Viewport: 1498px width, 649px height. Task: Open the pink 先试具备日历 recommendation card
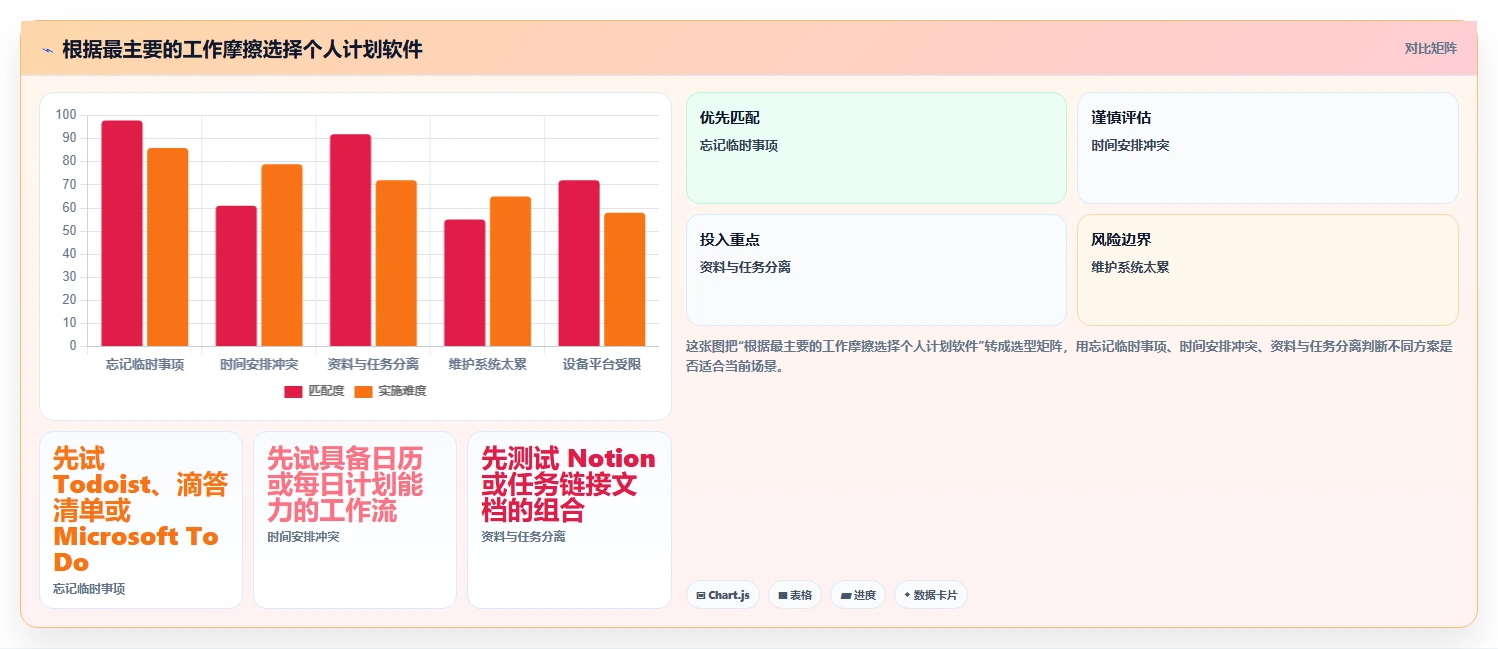tap(355, 520)
